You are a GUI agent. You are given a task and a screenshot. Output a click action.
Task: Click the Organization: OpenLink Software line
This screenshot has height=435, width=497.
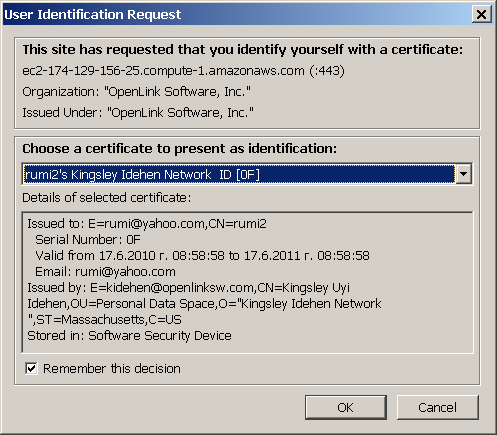click(136, 92)
